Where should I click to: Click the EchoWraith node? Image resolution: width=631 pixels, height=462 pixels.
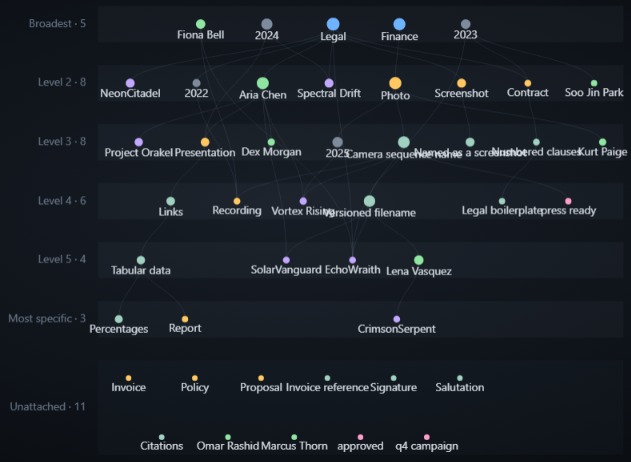click(x=353, y=260)
